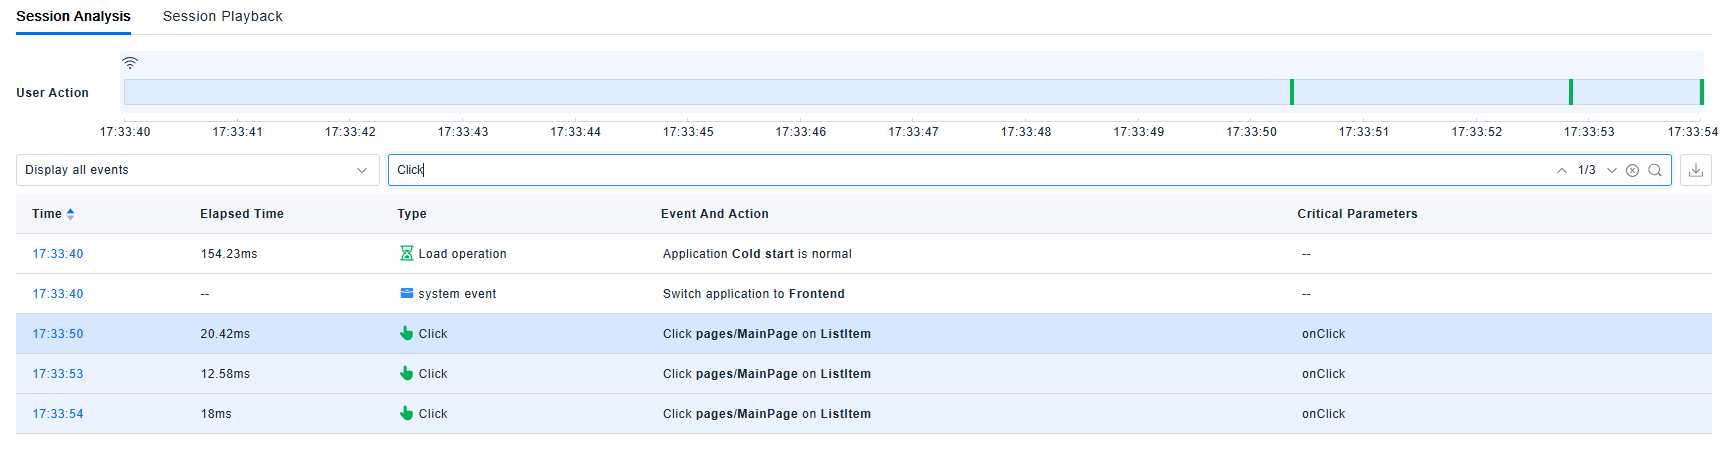1726x451 pixels.
Task: Click the hand icon in the 17:33:53 row
Action: tap(406, 374)
